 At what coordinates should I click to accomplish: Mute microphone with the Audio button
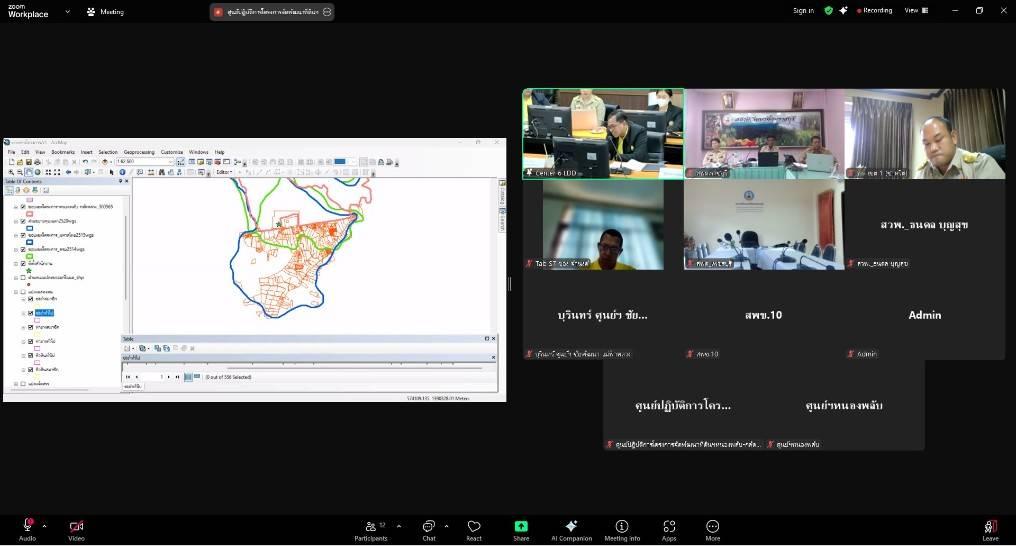pos(27,527)
